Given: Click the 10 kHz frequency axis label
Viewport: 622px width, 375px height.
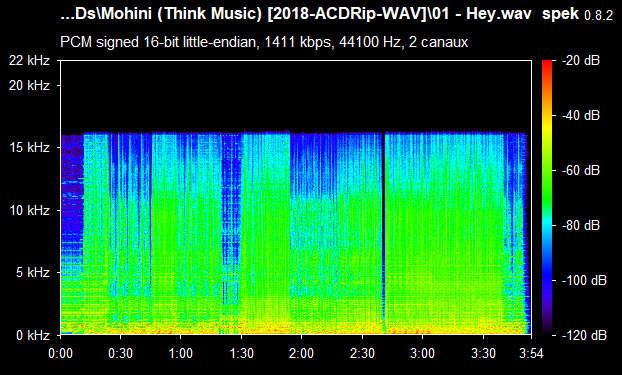Looking at the screenshot, I should (x=29, y=210).
